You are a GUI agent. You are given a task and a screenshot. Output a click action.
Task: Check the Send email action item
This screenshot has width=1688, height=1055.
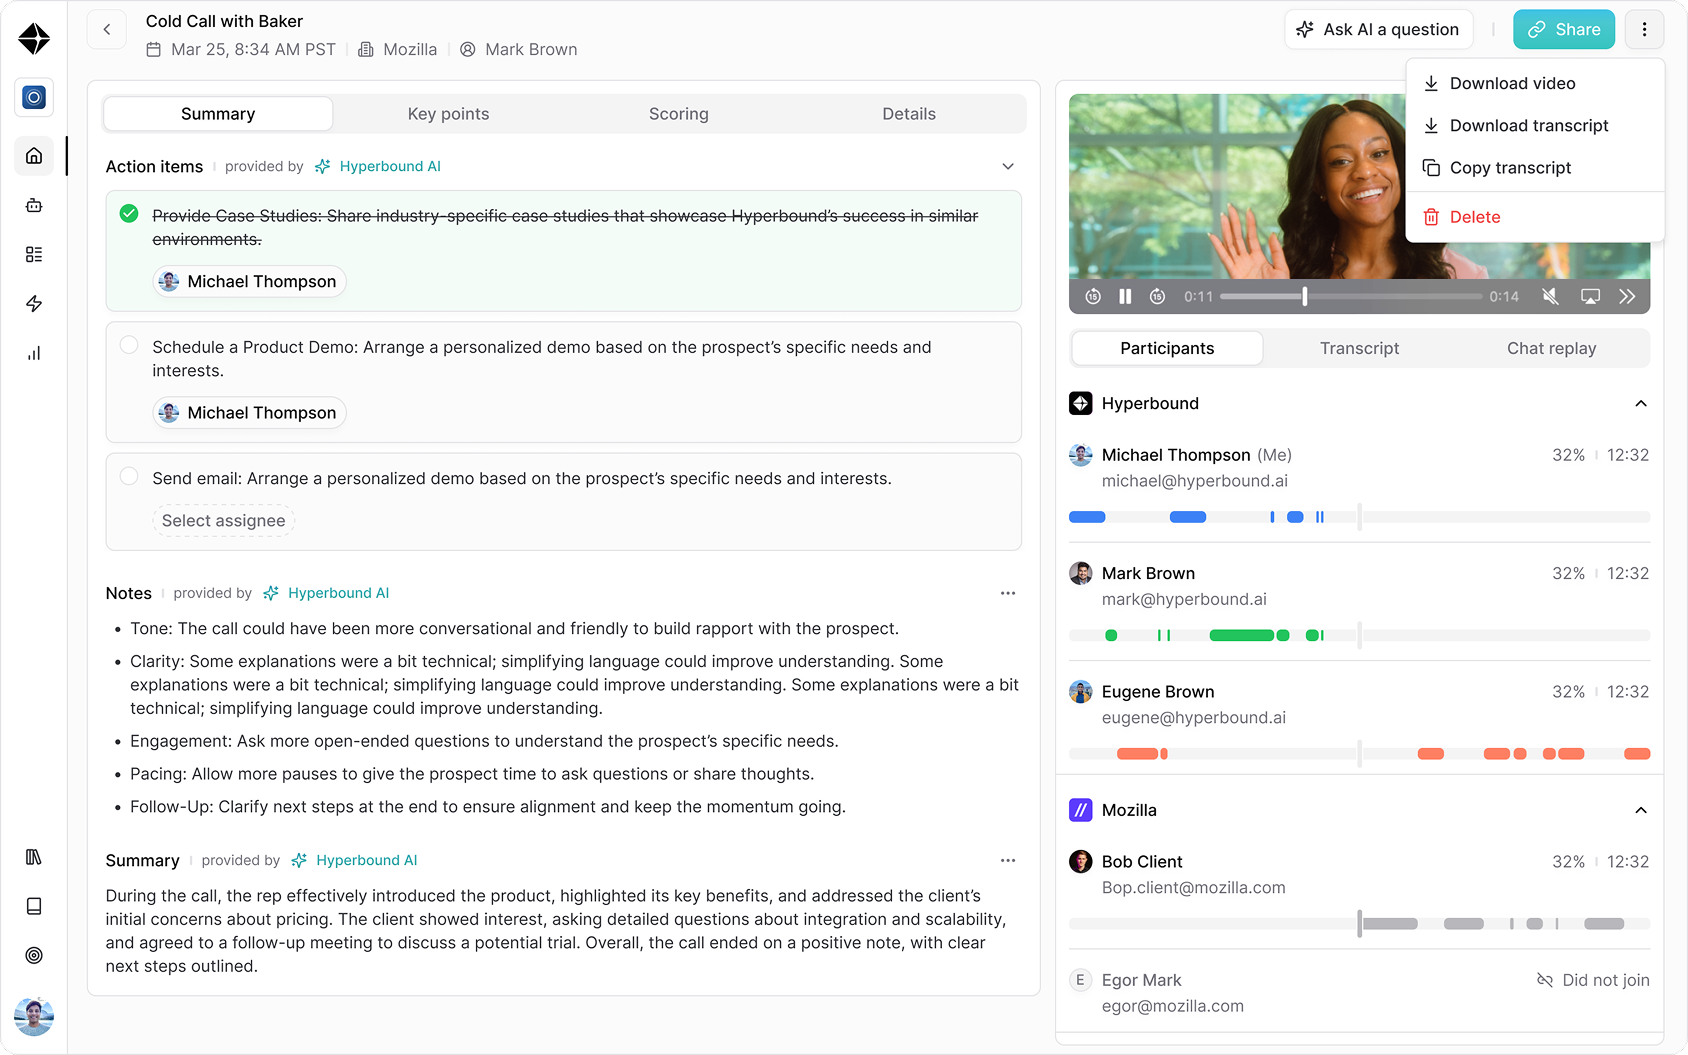pyautogui.click(x=129, y=476)
